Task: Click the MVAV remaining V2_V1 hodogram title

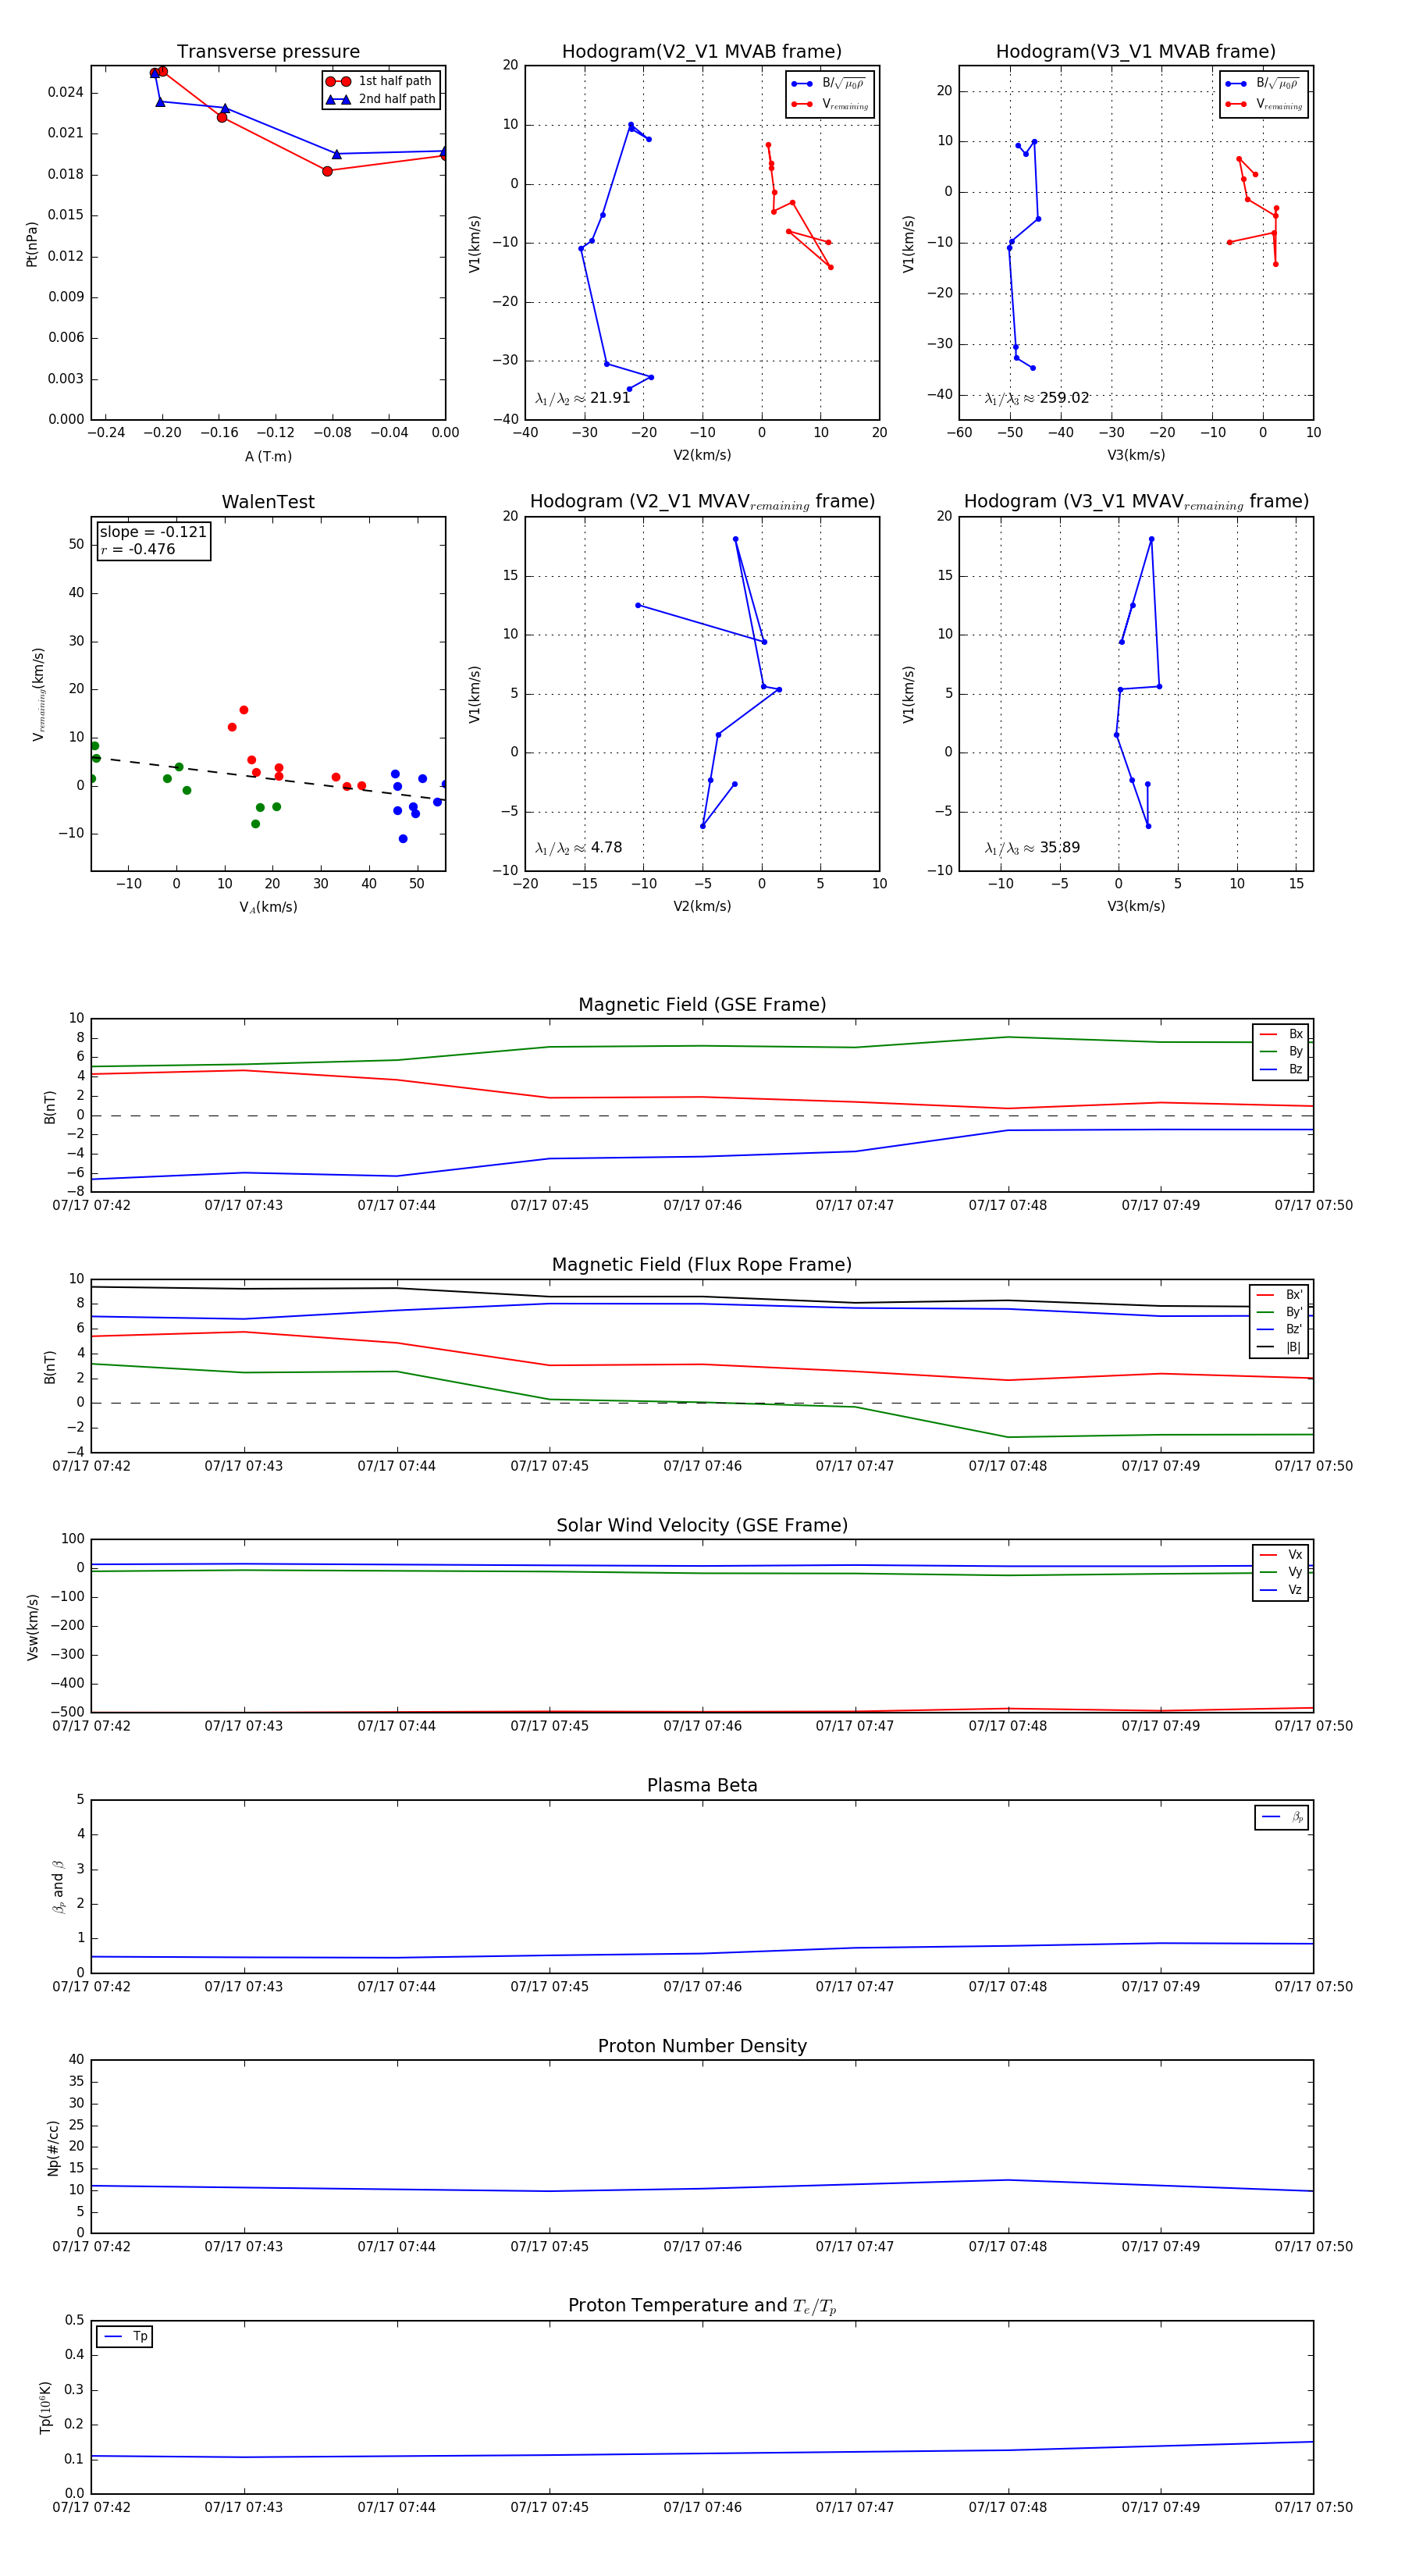Action: [x=702, y=502]
